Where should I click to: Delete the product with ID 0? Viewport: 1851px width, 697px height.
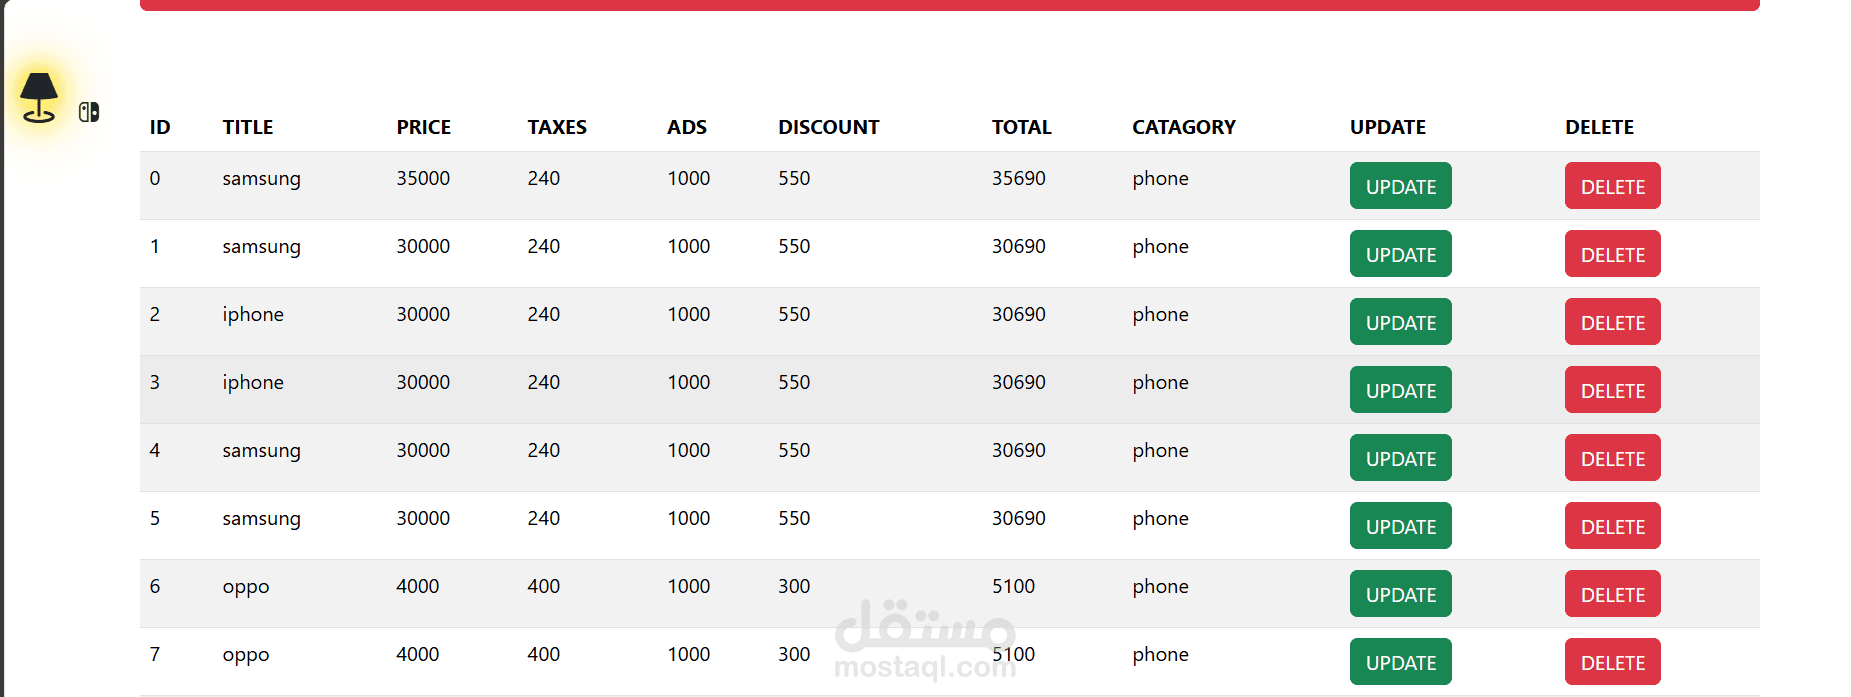coord(1612,186)
